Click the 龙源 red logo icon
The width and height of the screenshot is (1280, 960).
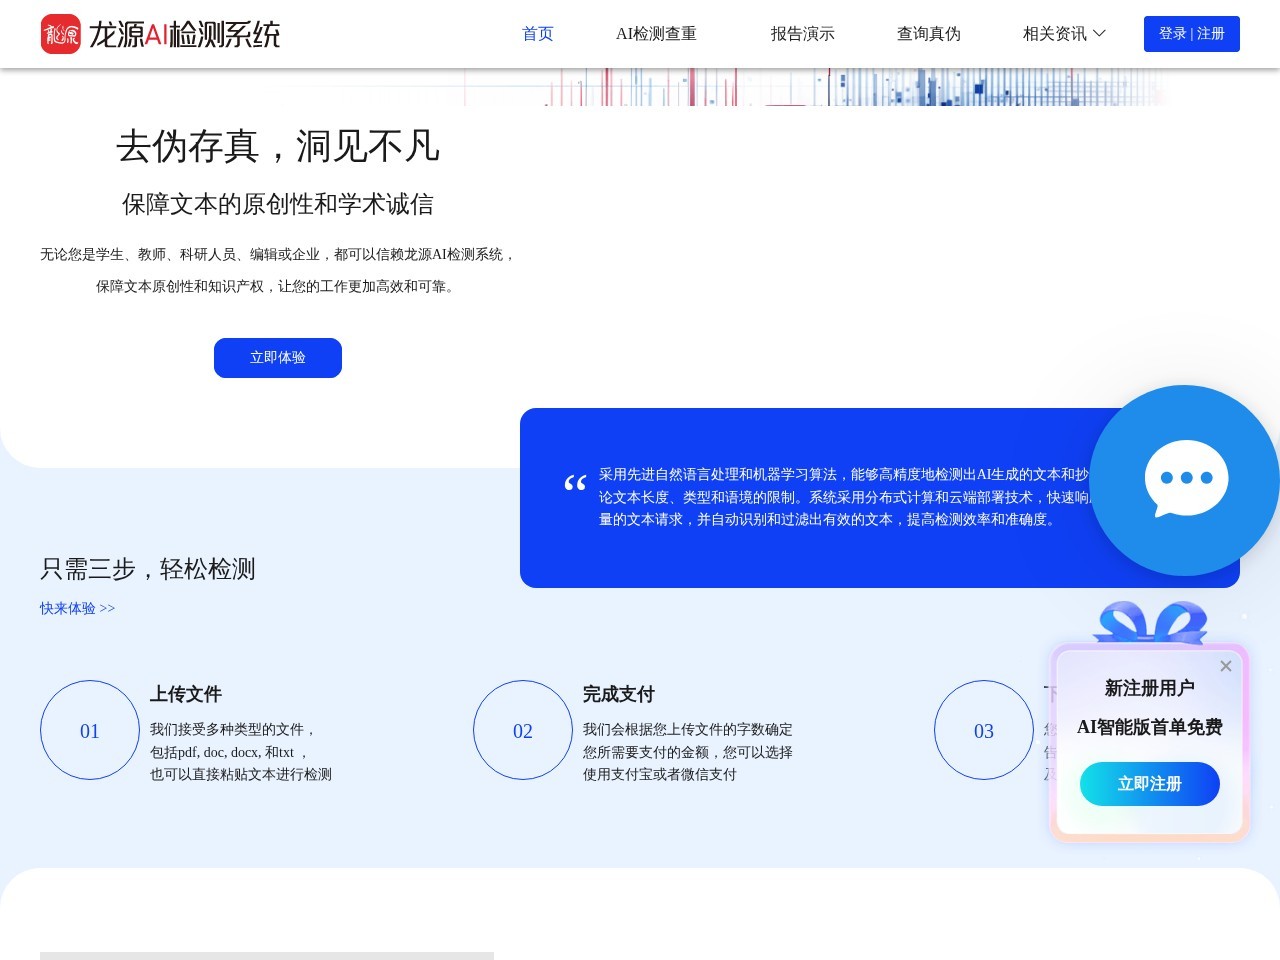(x=61, y=33)
